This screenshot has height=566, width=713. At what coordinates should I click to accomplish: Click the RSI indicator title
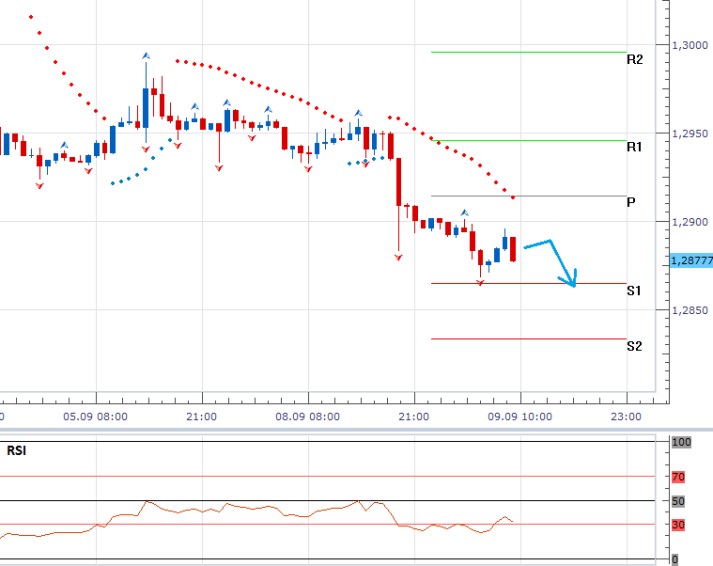tap(16, 451)
